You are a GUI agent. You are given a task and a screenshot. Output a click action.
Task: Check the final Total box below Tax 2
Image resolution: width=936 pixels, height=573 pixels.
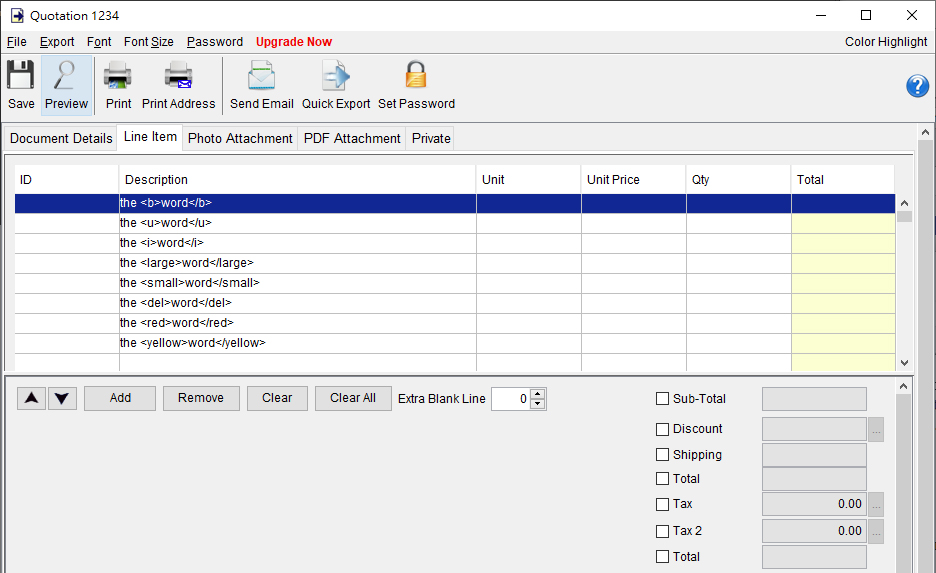click(x=663, y=557)
